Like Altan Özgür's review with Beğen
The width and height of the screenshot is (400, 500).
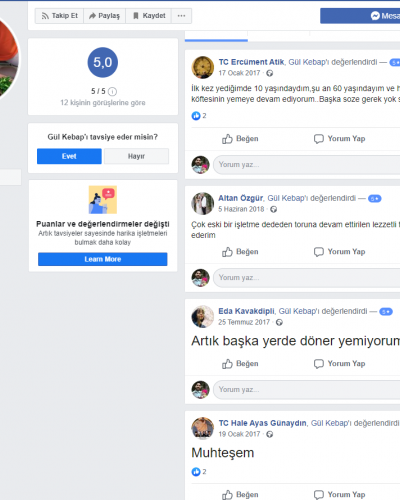pyautogui.click(x=240, y=252)
